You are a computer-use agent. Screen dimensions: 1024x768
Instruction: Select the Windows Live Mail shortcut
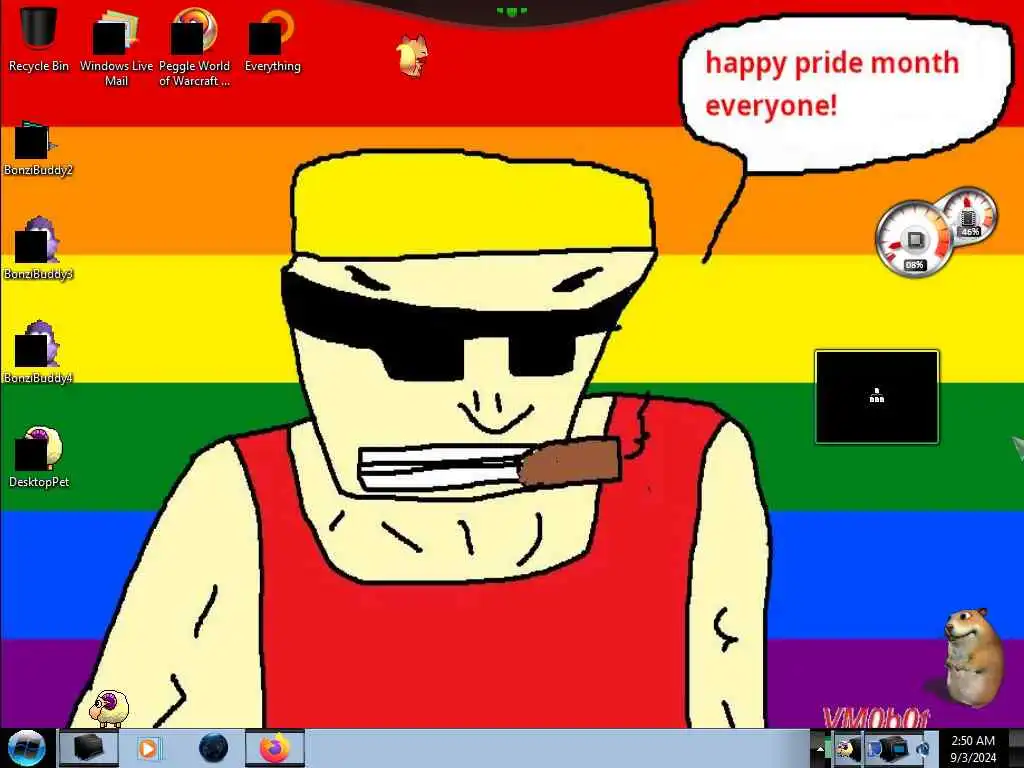[116, 47]
